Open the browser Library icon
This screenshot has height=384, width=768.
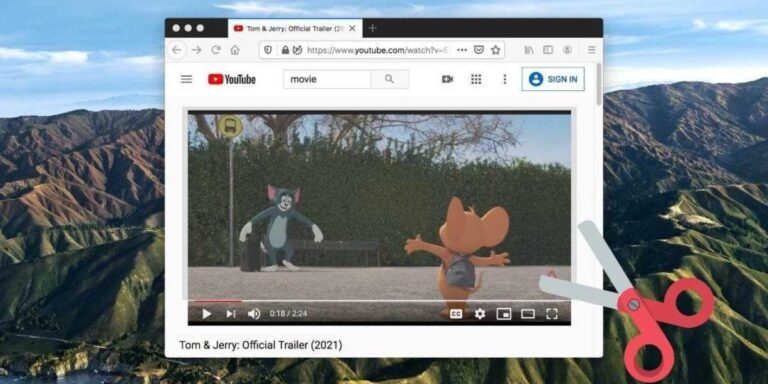529,50
